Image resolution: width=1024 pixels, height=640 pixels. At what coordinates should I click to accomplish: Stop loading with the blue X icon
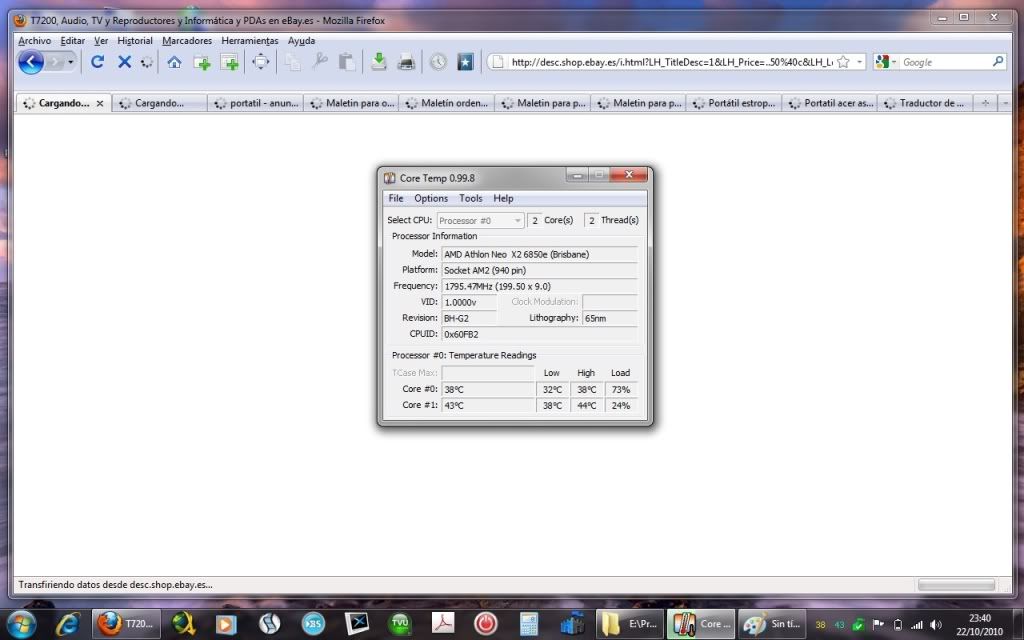(x=124, y=62)
